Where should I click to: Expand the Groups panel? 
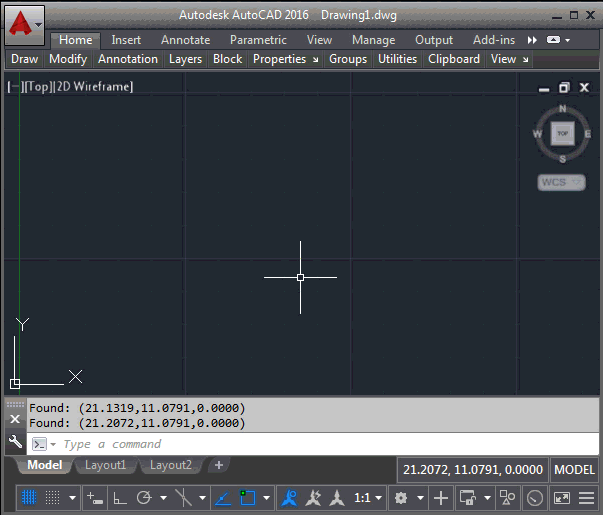[x=348, y=59]
